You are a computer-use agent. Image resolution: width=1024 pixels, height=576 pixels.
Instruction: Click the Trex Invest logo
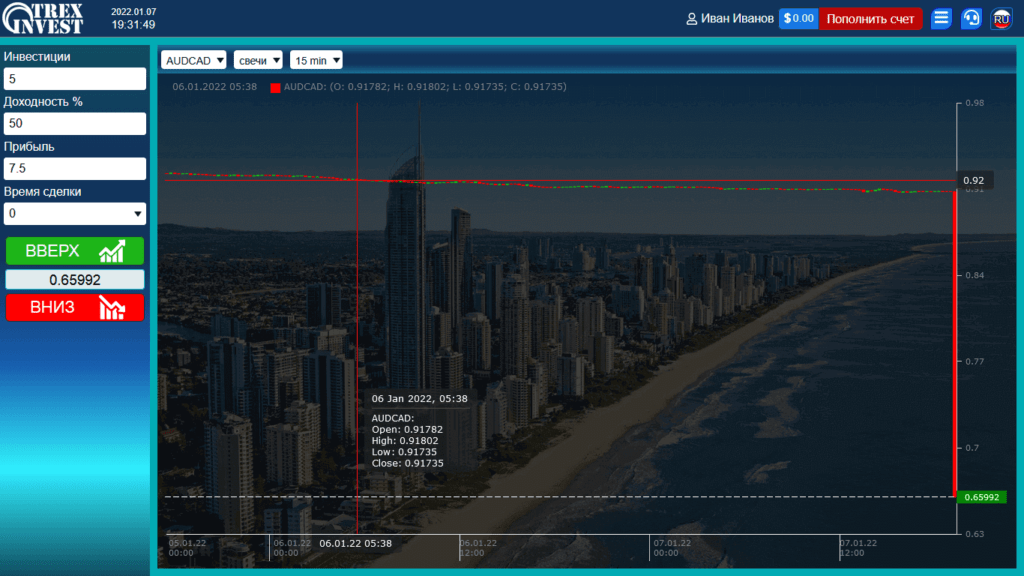(x=43, y=18)
